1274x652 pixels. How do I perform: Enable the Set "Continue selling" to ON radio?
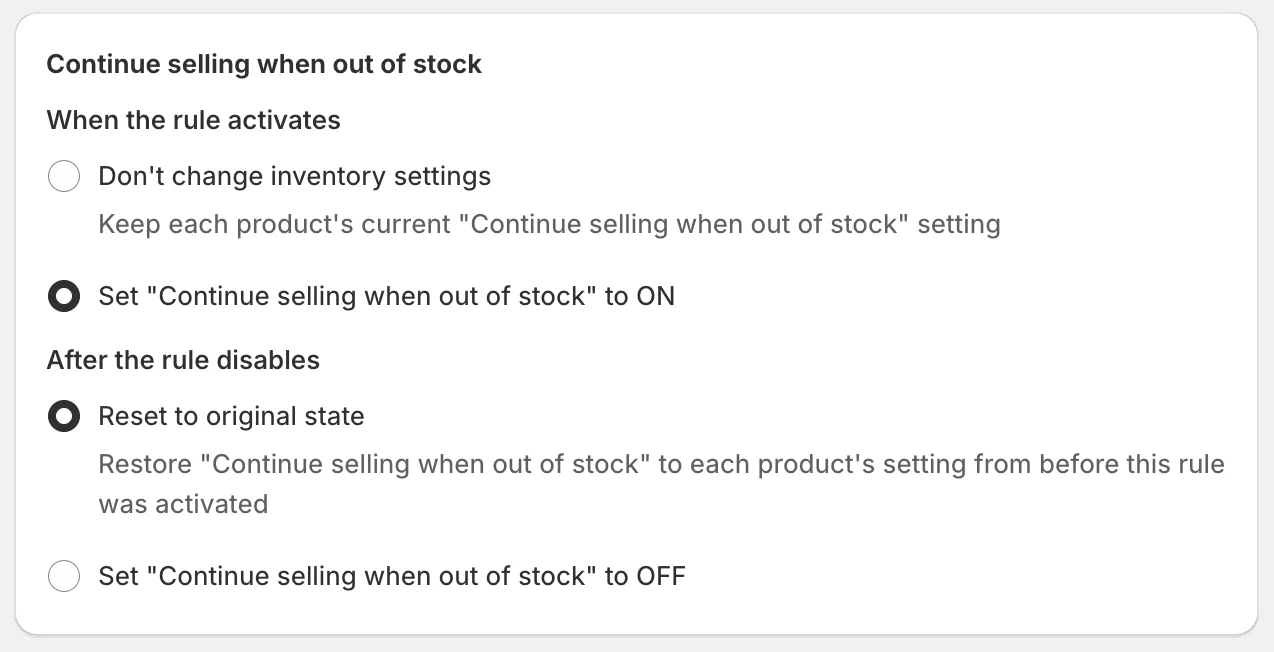(x=64, y=297)
